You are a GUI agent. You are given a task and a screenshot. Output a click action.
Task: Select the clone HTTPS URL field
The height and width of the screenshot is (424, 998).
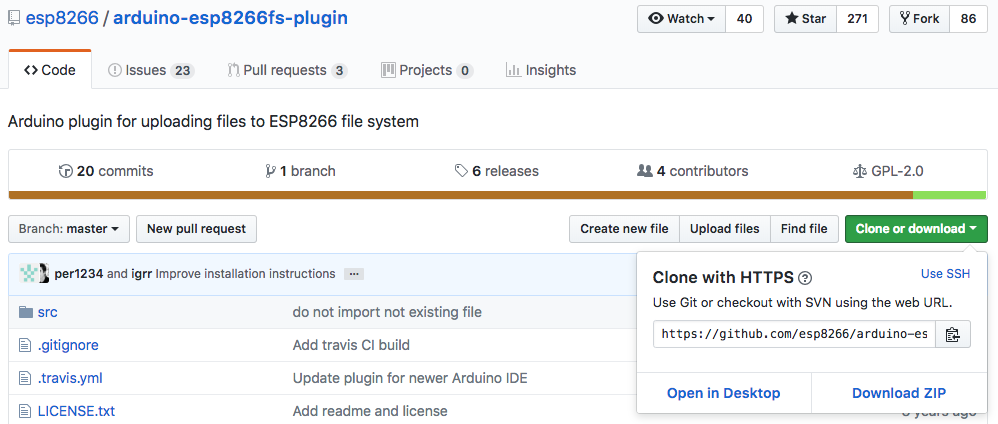pyautogui.click(x=794, y=334)
